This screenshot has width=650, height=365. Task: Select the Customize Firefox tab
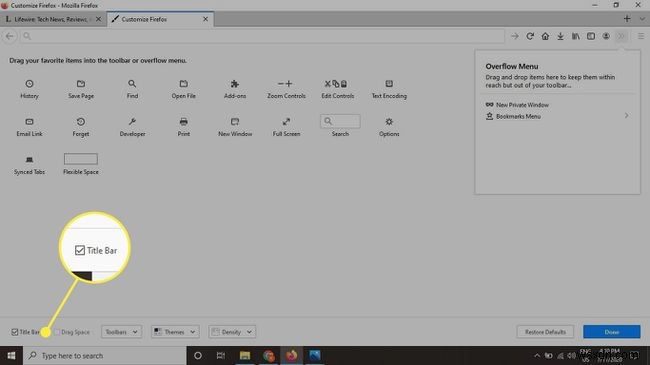click(160, 19)
